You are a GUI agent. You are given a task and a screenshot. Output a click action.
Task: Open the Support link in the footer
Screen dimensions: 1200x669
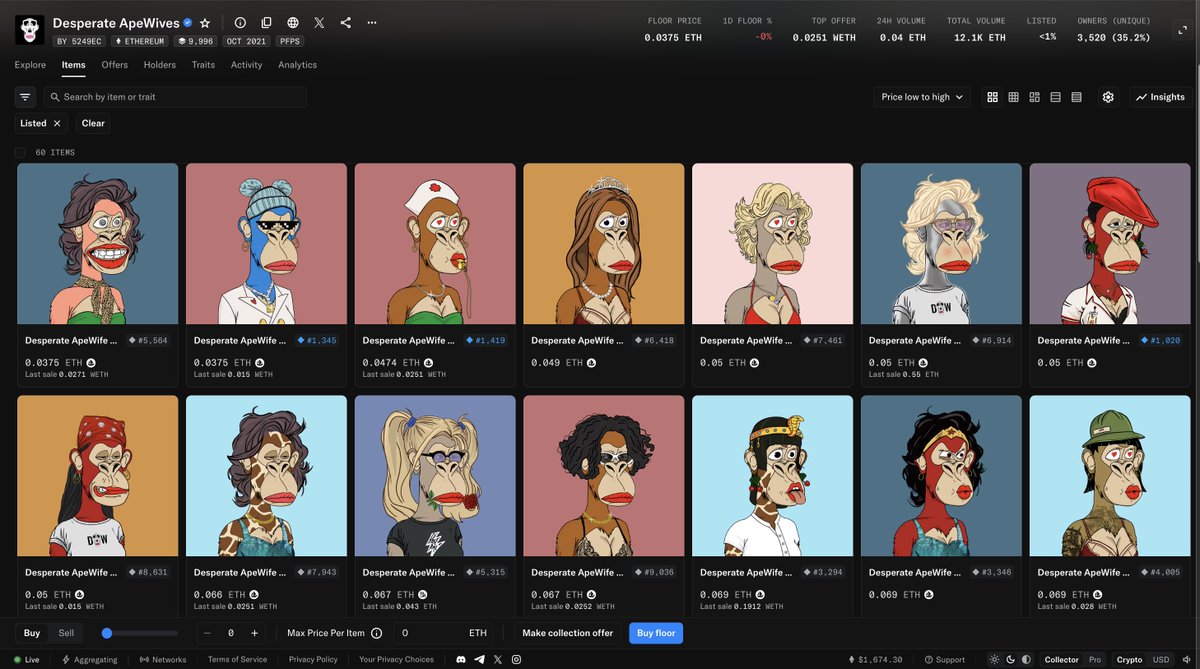pyautogui.click(x=945, y=659)
